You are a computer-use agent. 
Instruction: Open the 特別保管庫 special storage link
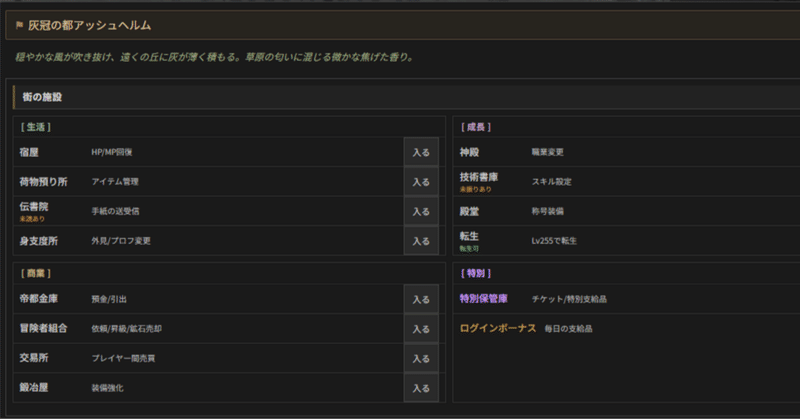[x=484, y=299]
